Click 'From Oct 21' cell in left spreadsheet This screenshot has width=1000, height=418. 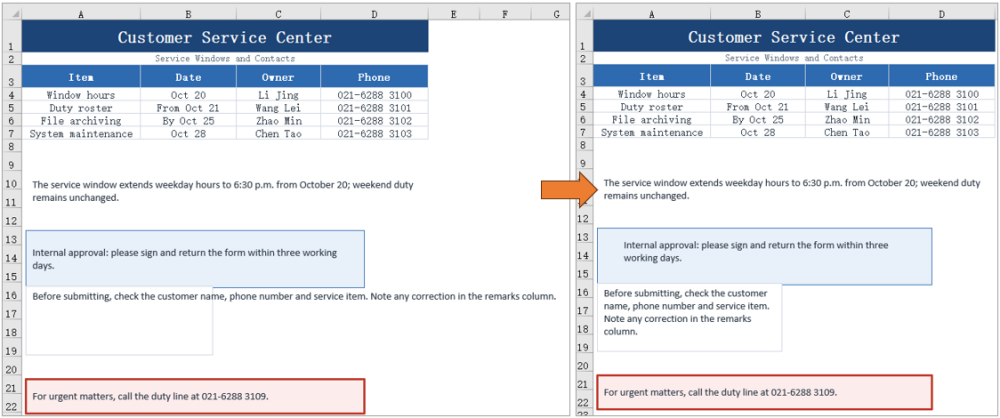(x=188, y=108)
